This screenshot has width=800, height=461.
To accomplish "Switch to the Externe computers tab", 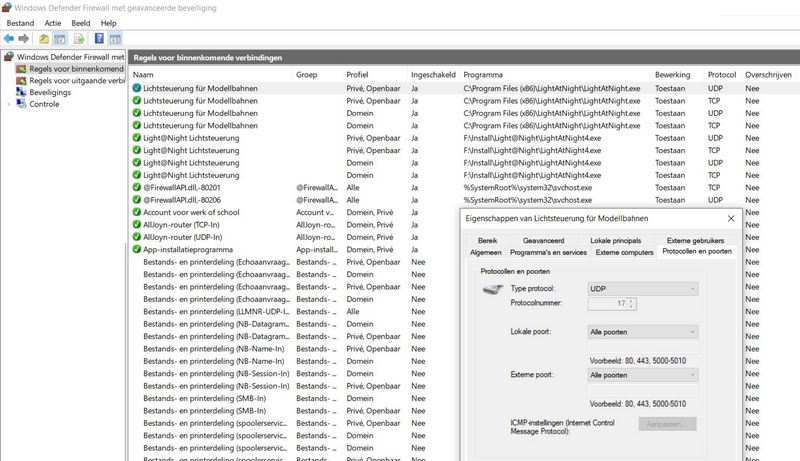I will 624,252.
